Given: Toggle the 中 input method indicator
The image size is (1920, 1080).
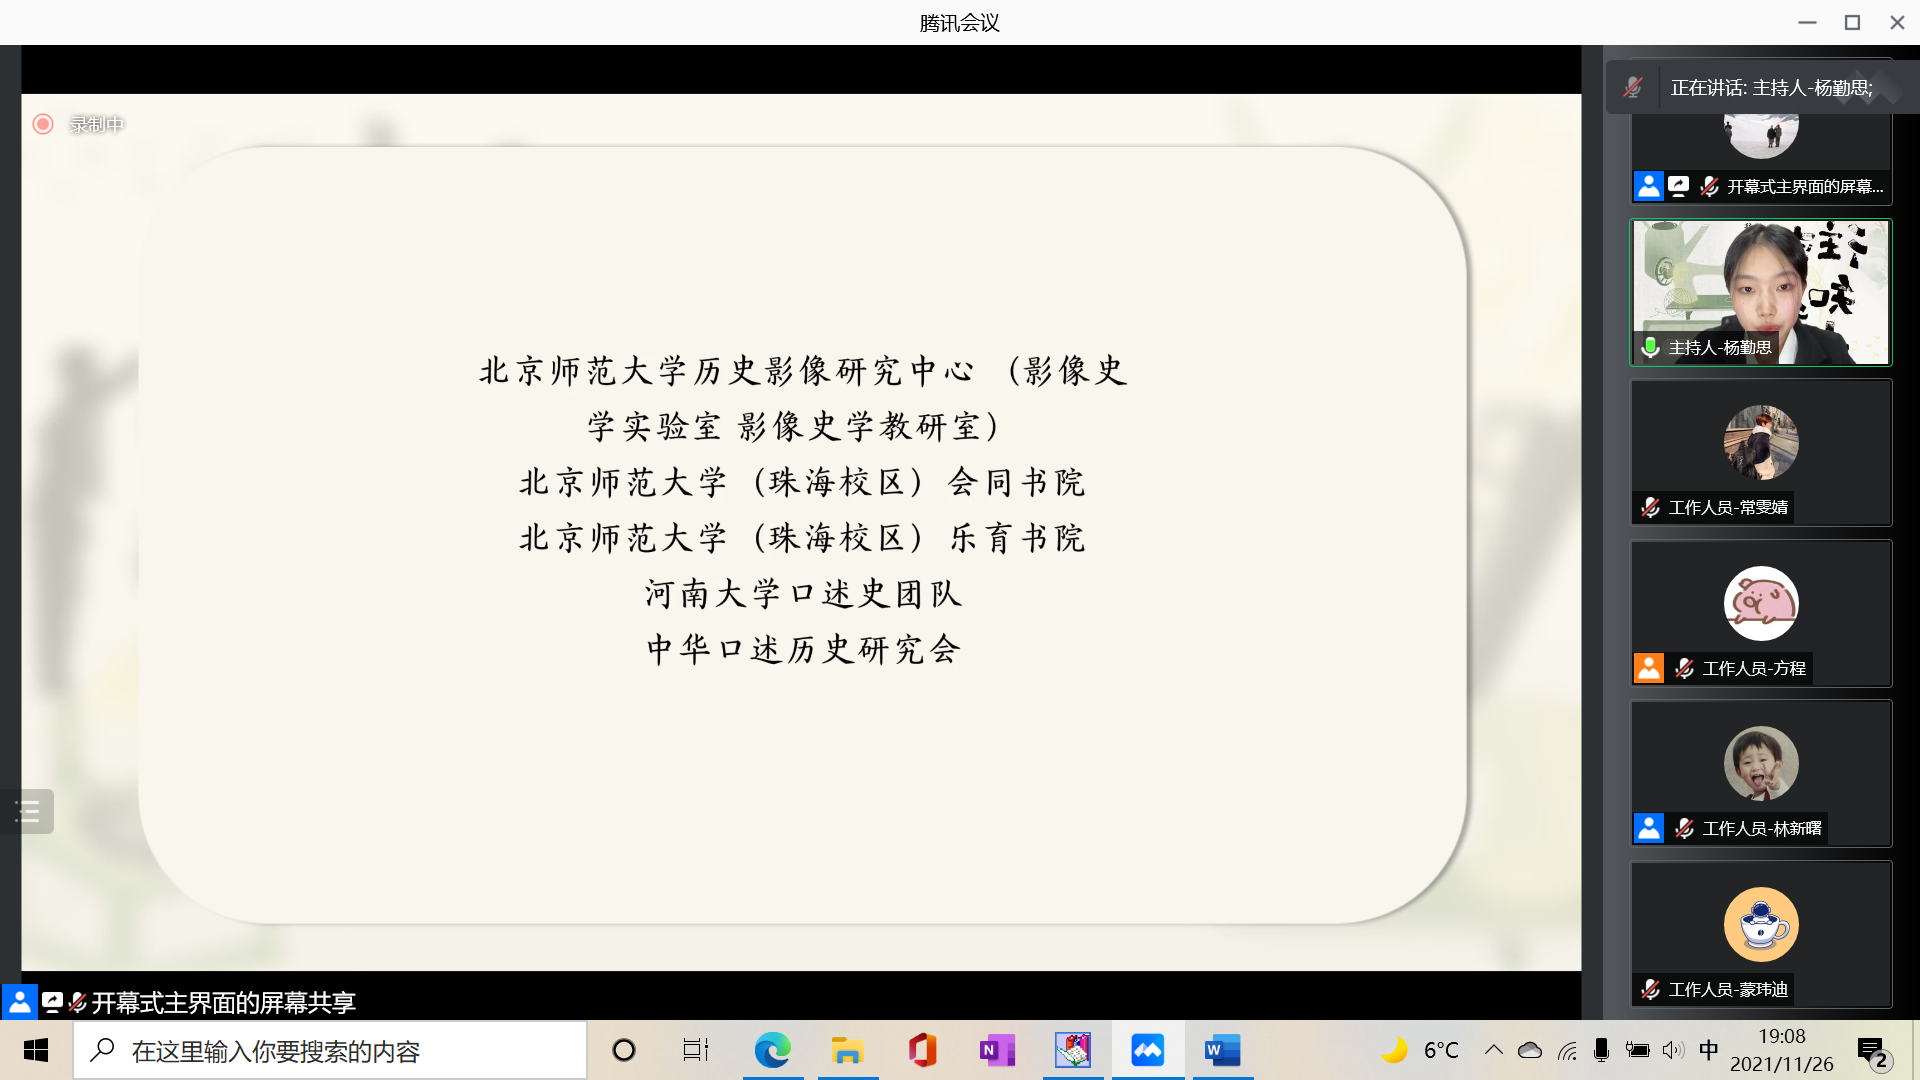Looking at the screenshot, I should click(x=1709, y=1050).
